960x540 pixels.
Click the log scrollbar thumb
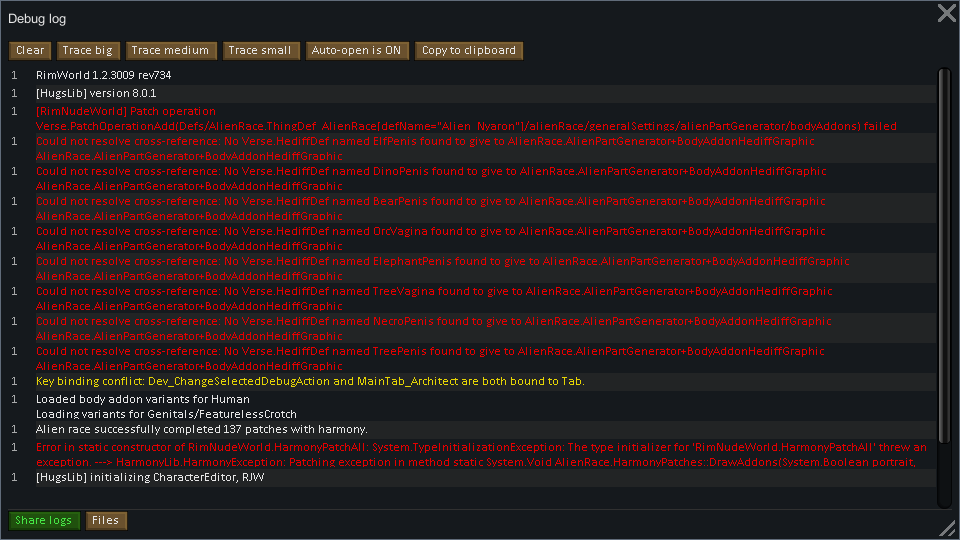tap(944, 256)
